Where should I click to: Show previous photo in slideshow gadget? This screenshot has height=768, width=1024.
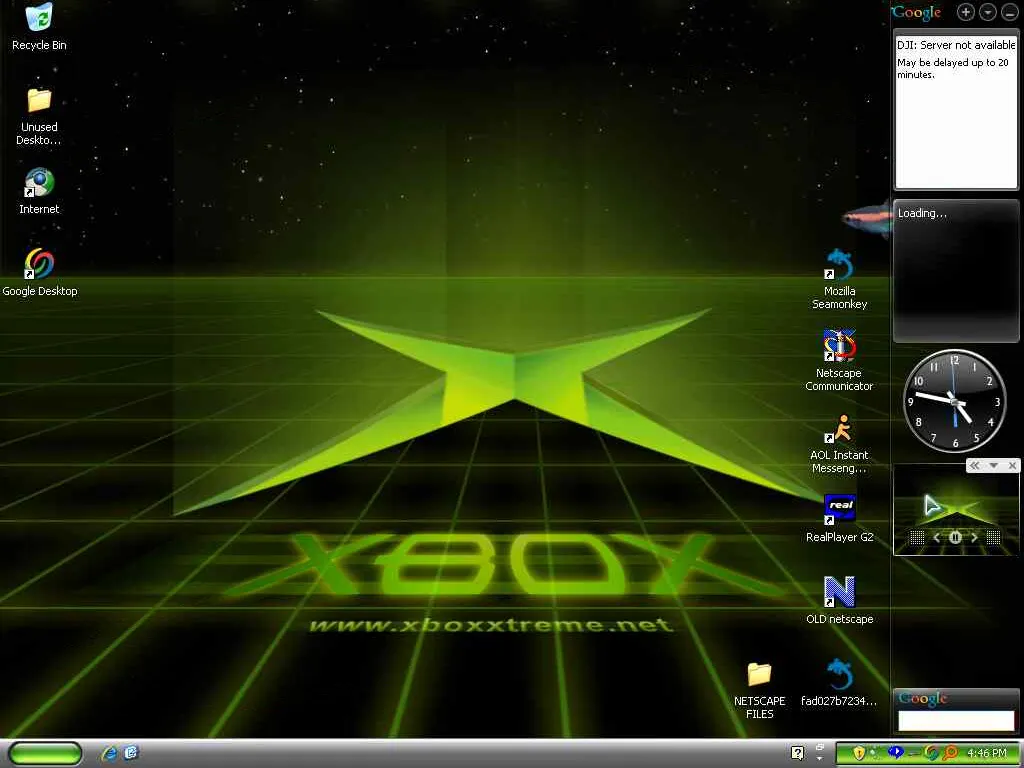pos(936,537)
